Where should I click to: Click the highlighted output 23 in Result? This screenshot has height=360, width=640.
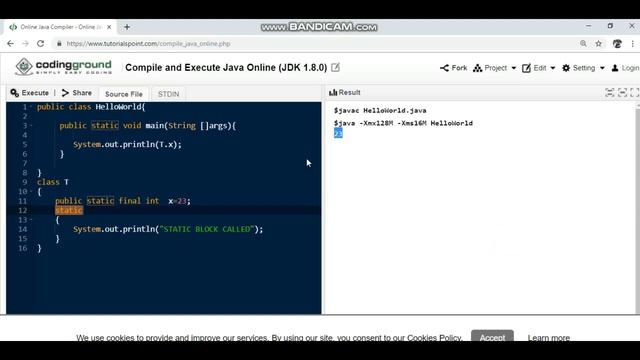point(338,133)
